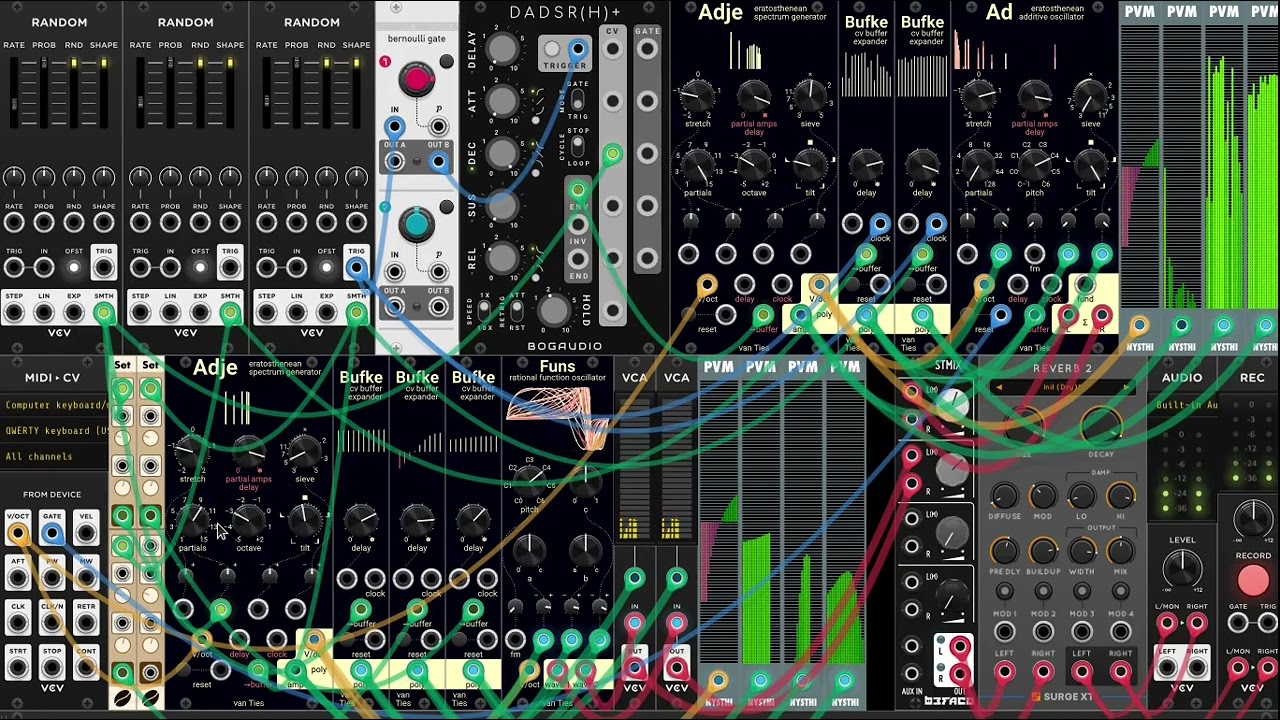The width and height of the screenshot is (1280, 720).
Task: Click the ATT knob on DADSR(H)+
Action: (x=503, y=102)
